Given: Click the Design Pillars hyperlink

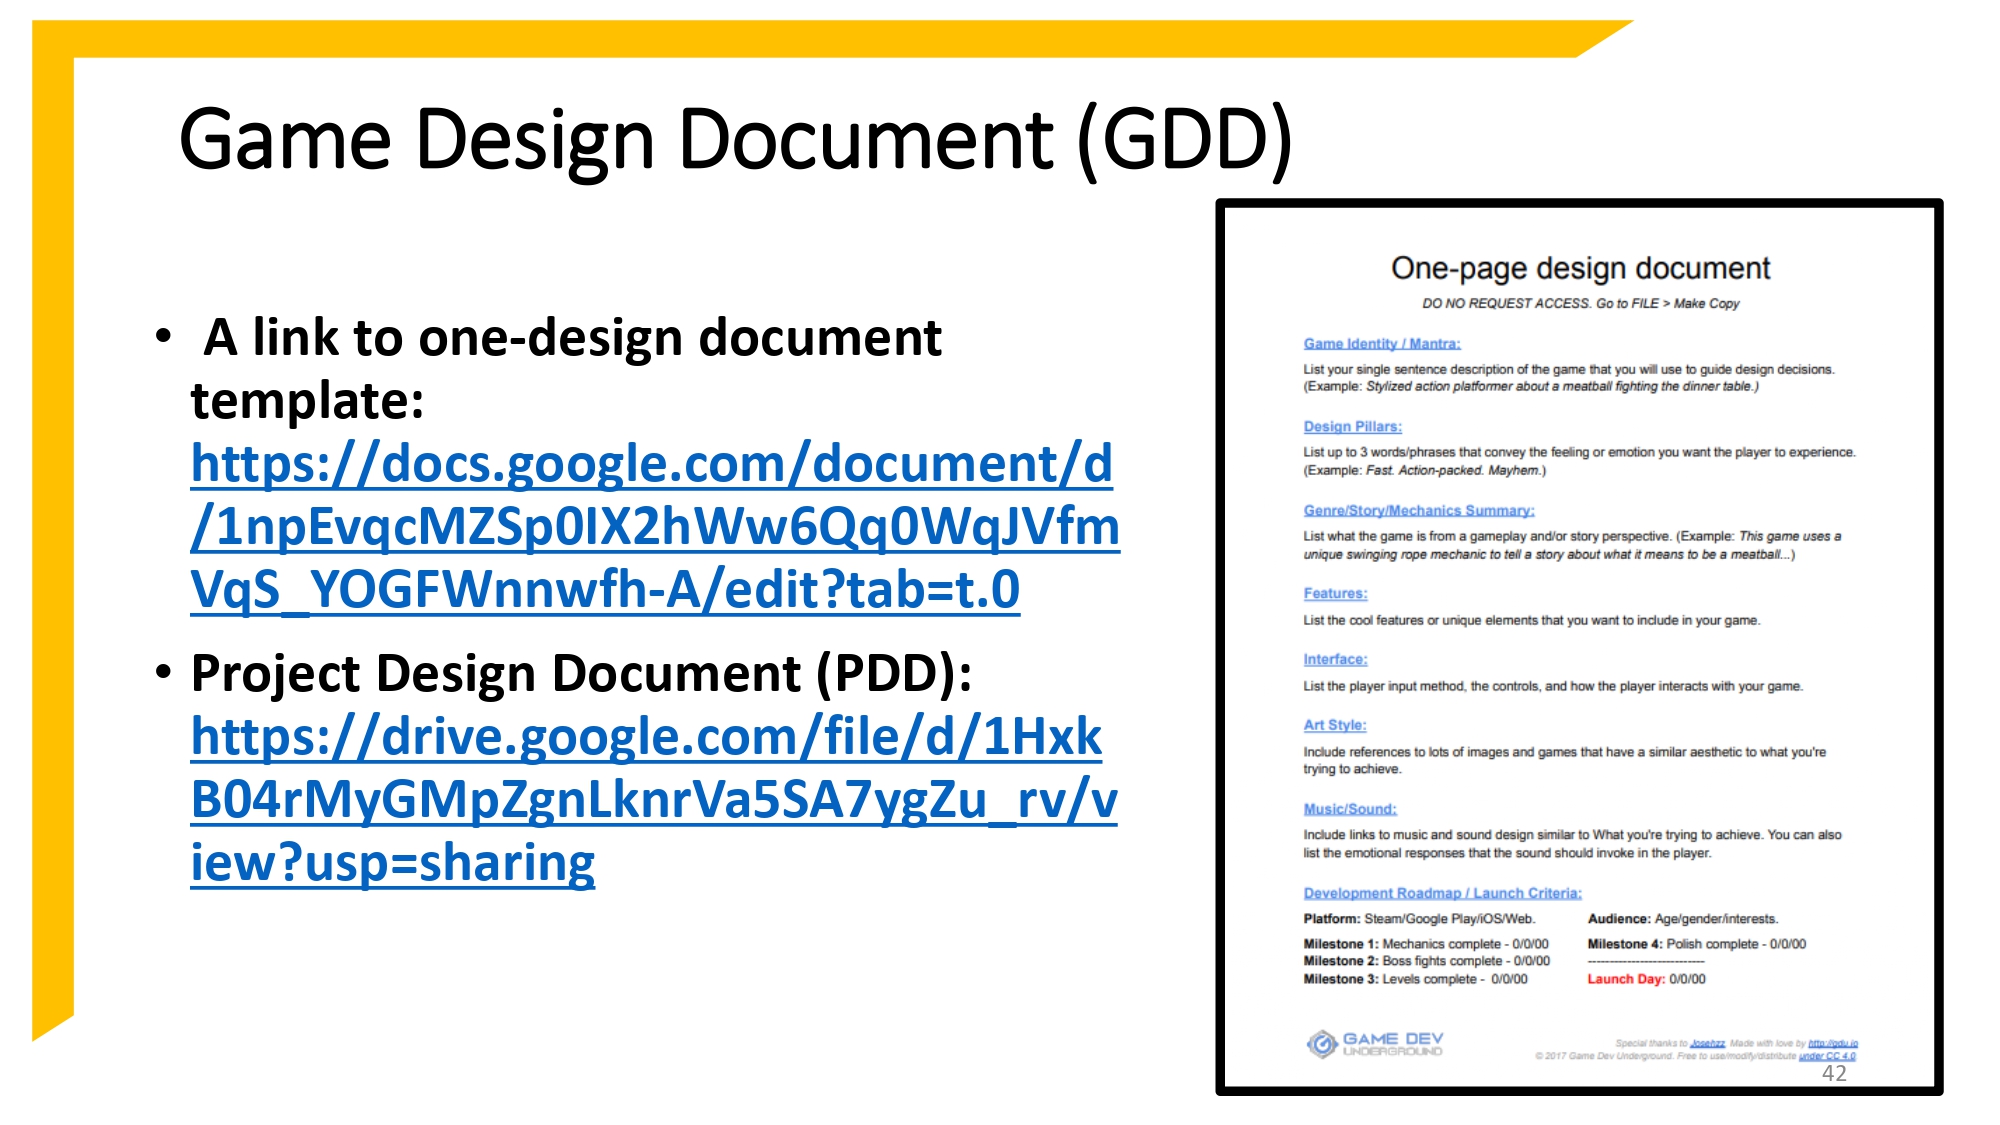Looking at the screenshot, I should click(x=1352, y=426).
